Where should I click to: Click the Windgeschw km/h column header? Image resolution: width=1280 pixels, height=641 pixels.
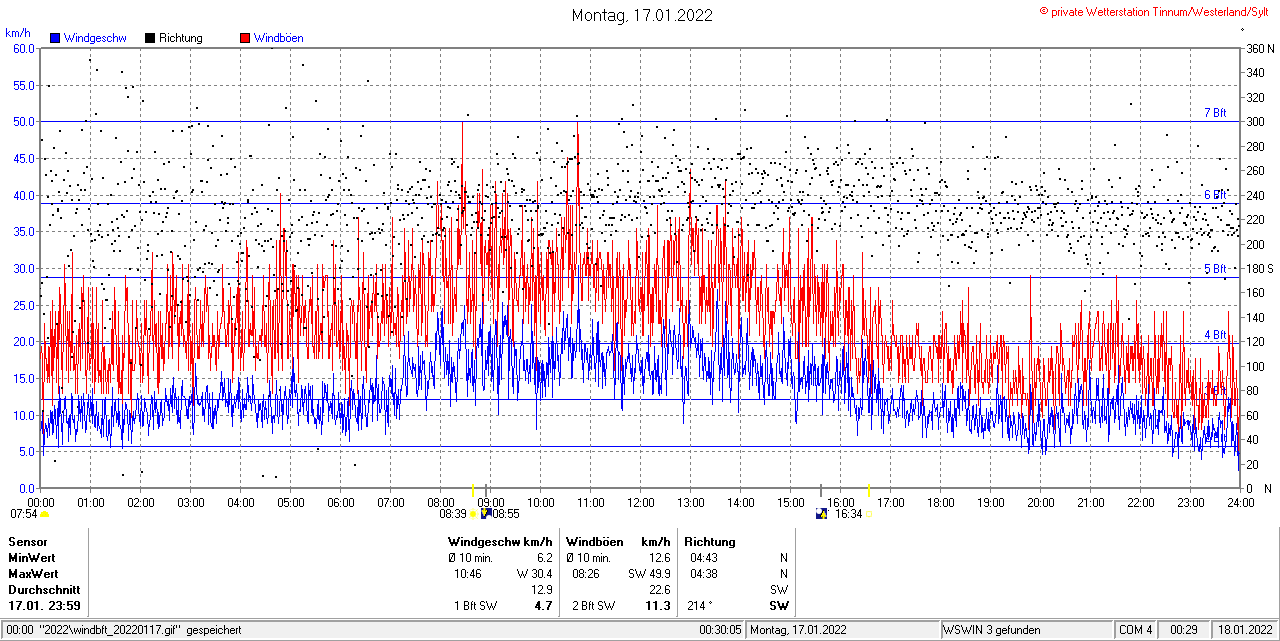click(x=500, y=542)
